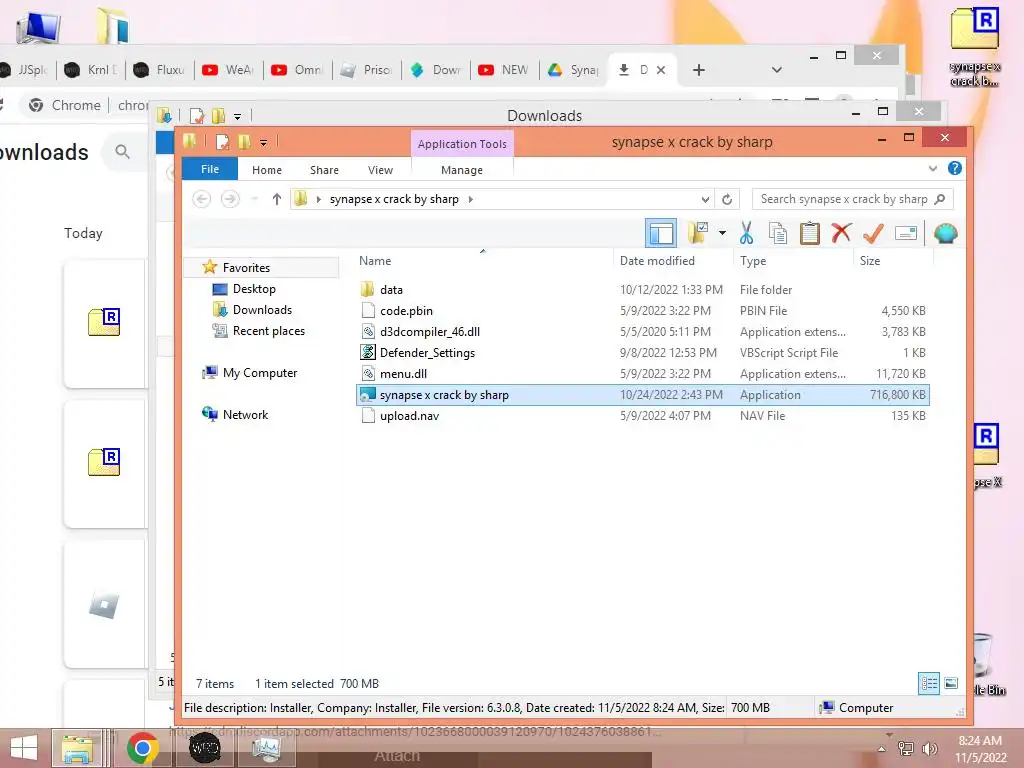Click the Copy toolbar icon
This screenshot has height=768, width=1024.
point(777,233)
